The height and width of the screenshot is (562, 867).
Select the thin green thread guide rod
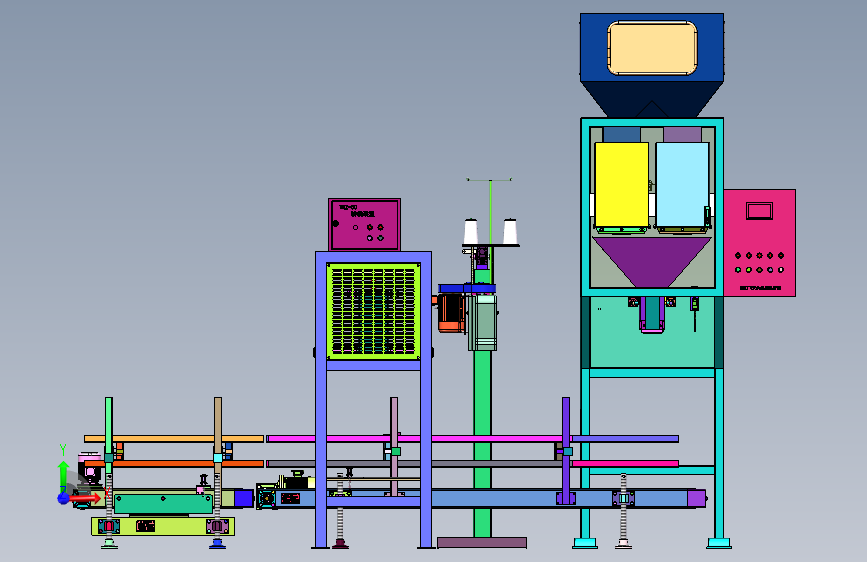tap(490, 212)
